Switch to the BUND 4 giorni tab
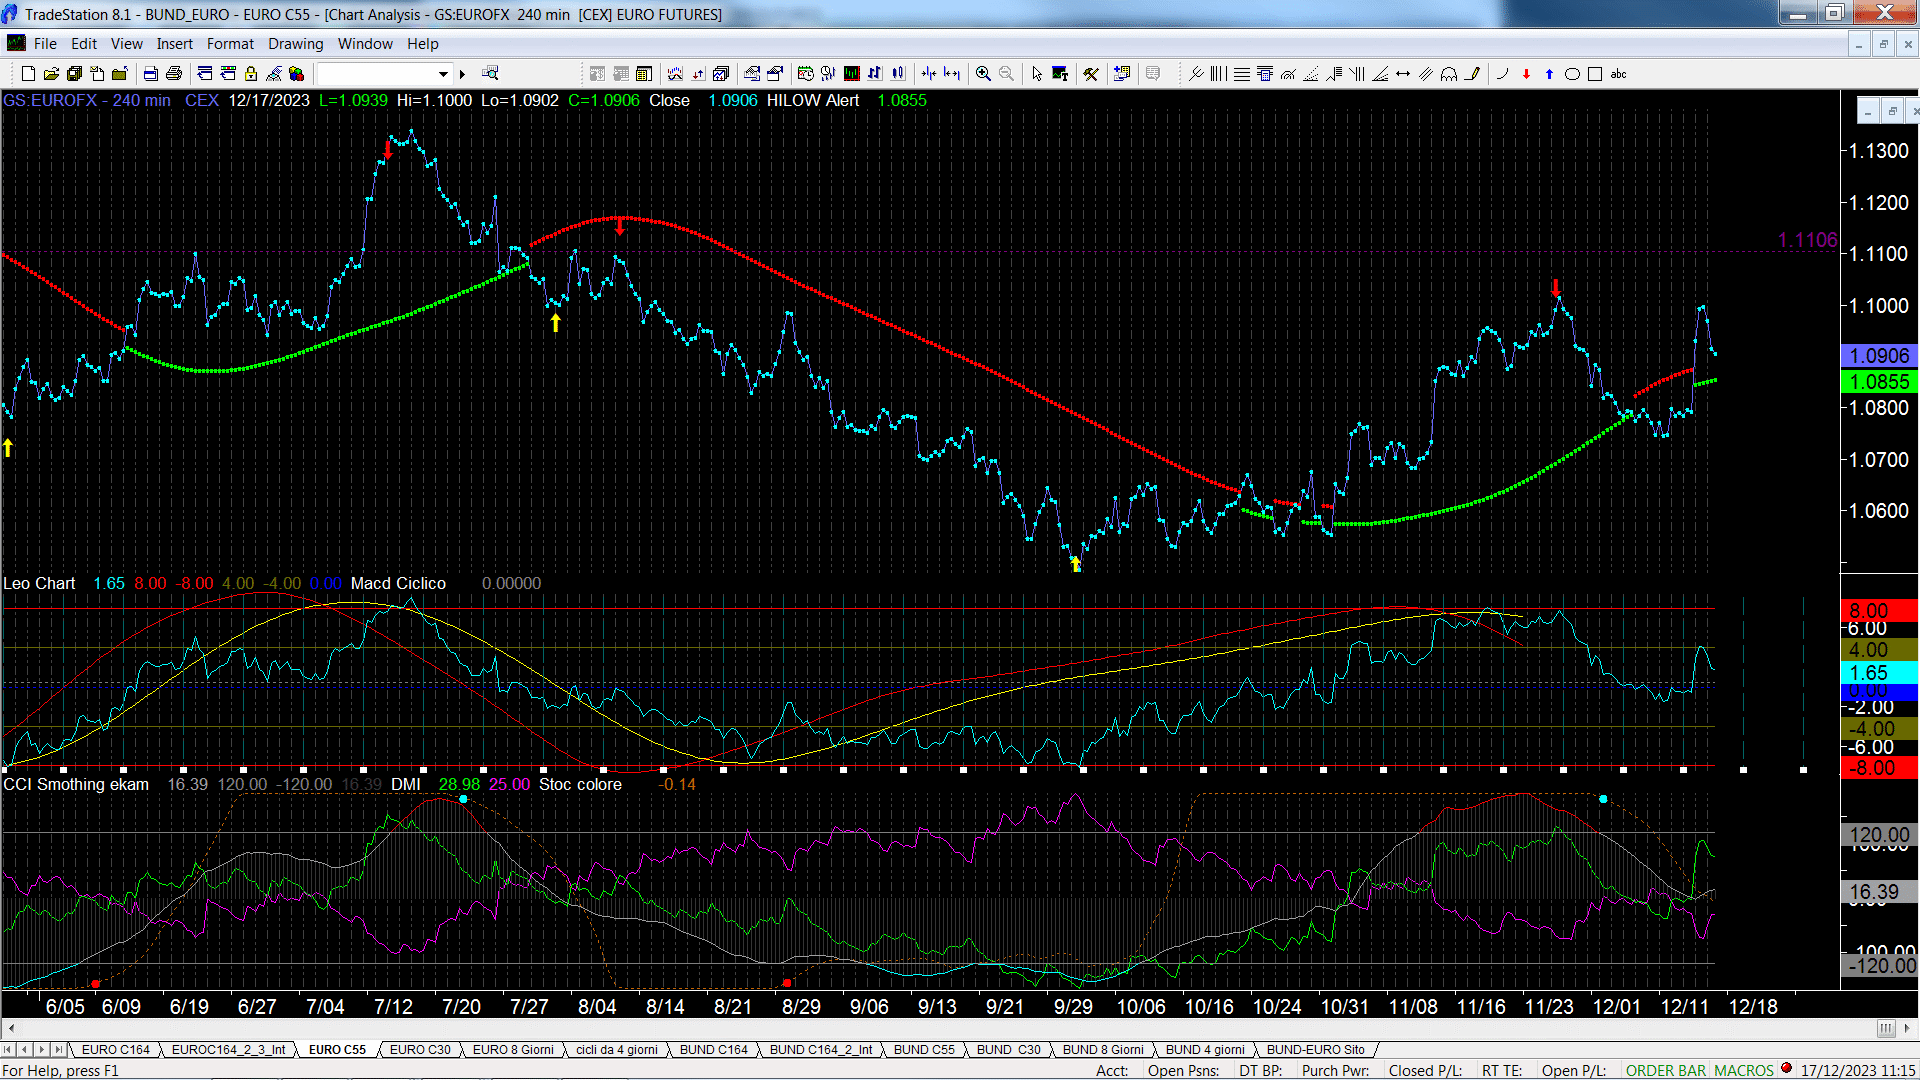This screenshot has width=1920, height=1080. [1205, 1050]
